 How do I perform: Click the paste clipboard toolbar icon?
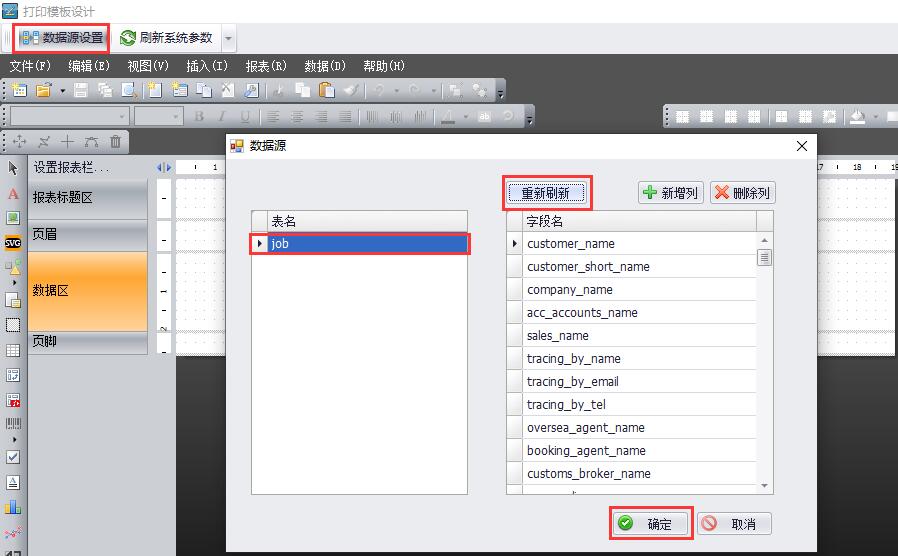[327, 90]
